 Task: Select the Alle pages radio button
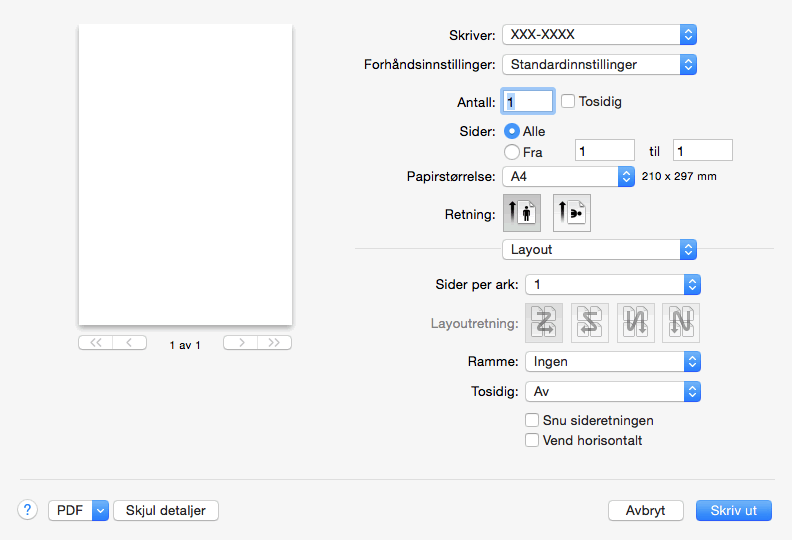coord(512,131)
